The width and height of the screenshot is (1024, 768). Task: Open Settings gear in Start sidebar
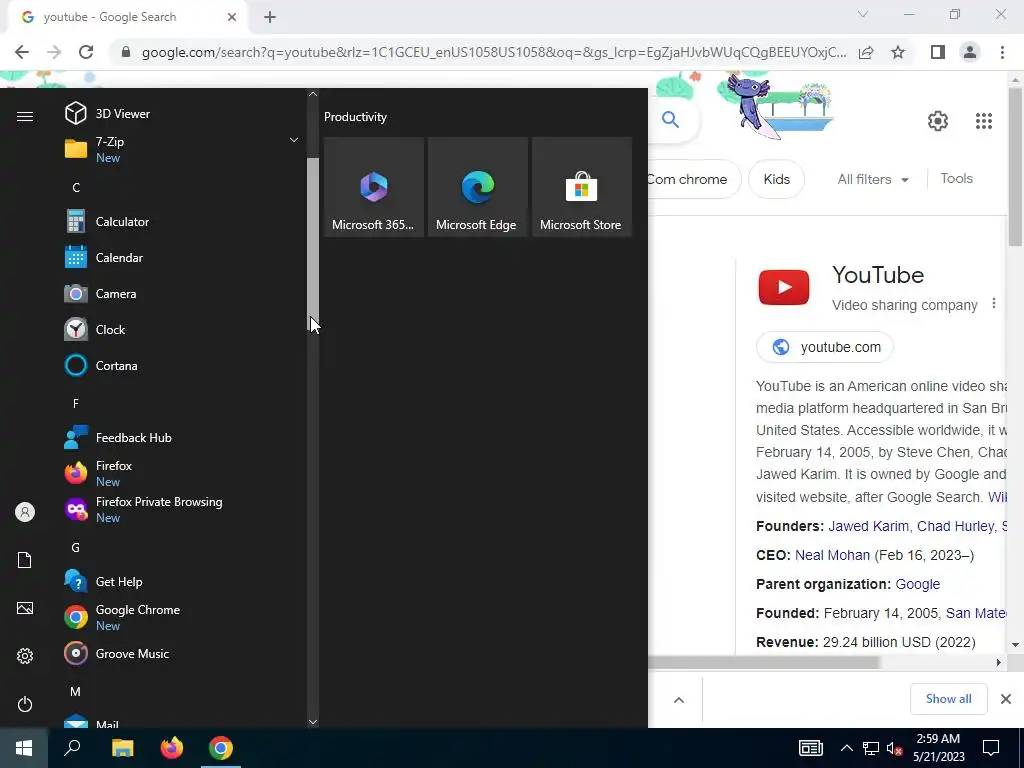25,656
